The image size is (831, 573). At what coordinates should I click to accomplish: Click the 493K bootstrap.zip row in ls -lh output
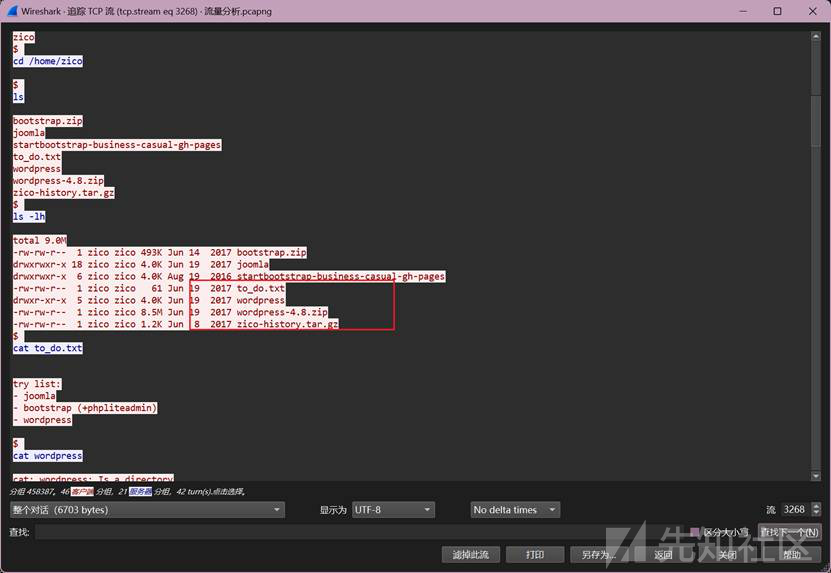(160, 252)
